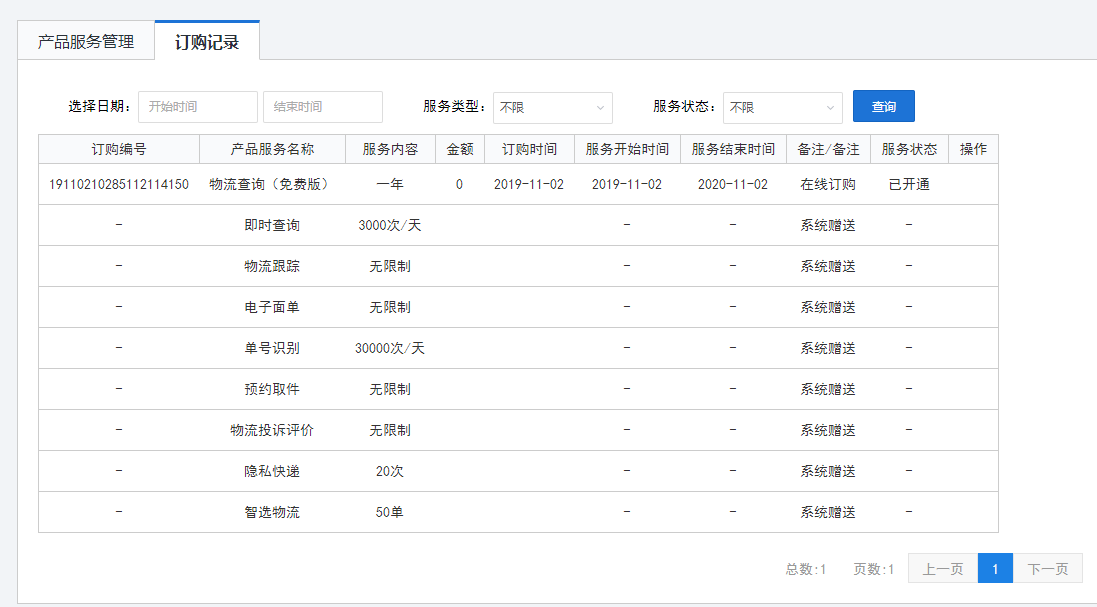Open the 服务类型 dropdown
This screenshot has height=607, width=1097.
552,107
